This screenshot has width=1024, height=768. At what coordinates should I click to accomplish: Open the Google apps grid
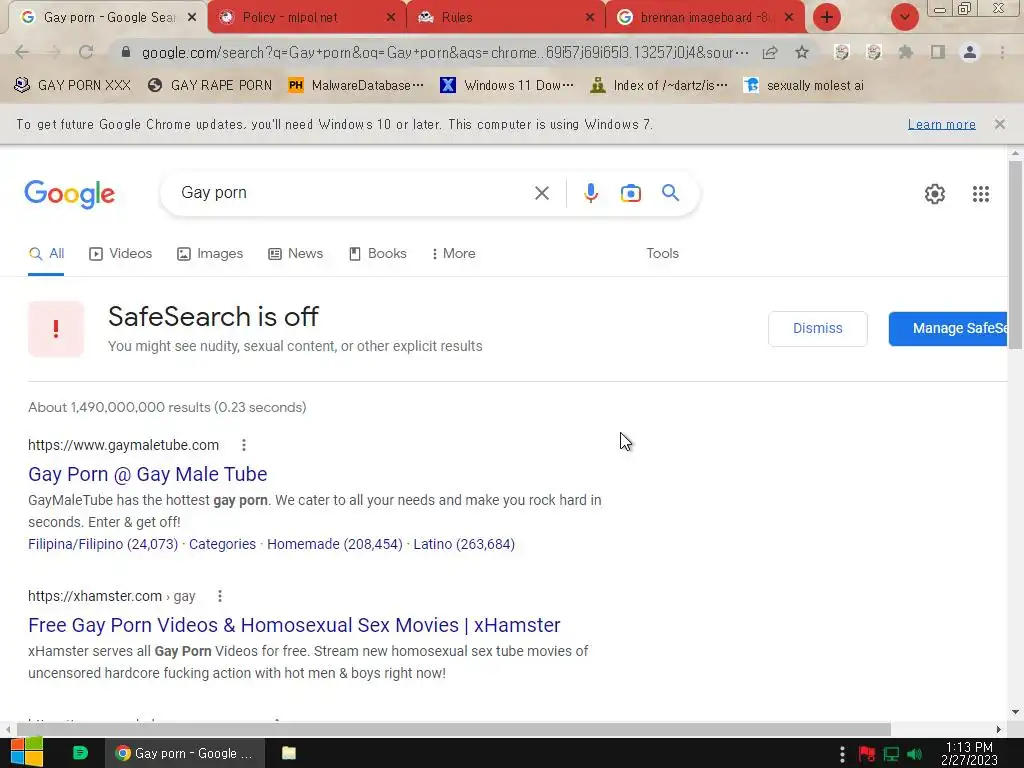(x=980, y=194)
